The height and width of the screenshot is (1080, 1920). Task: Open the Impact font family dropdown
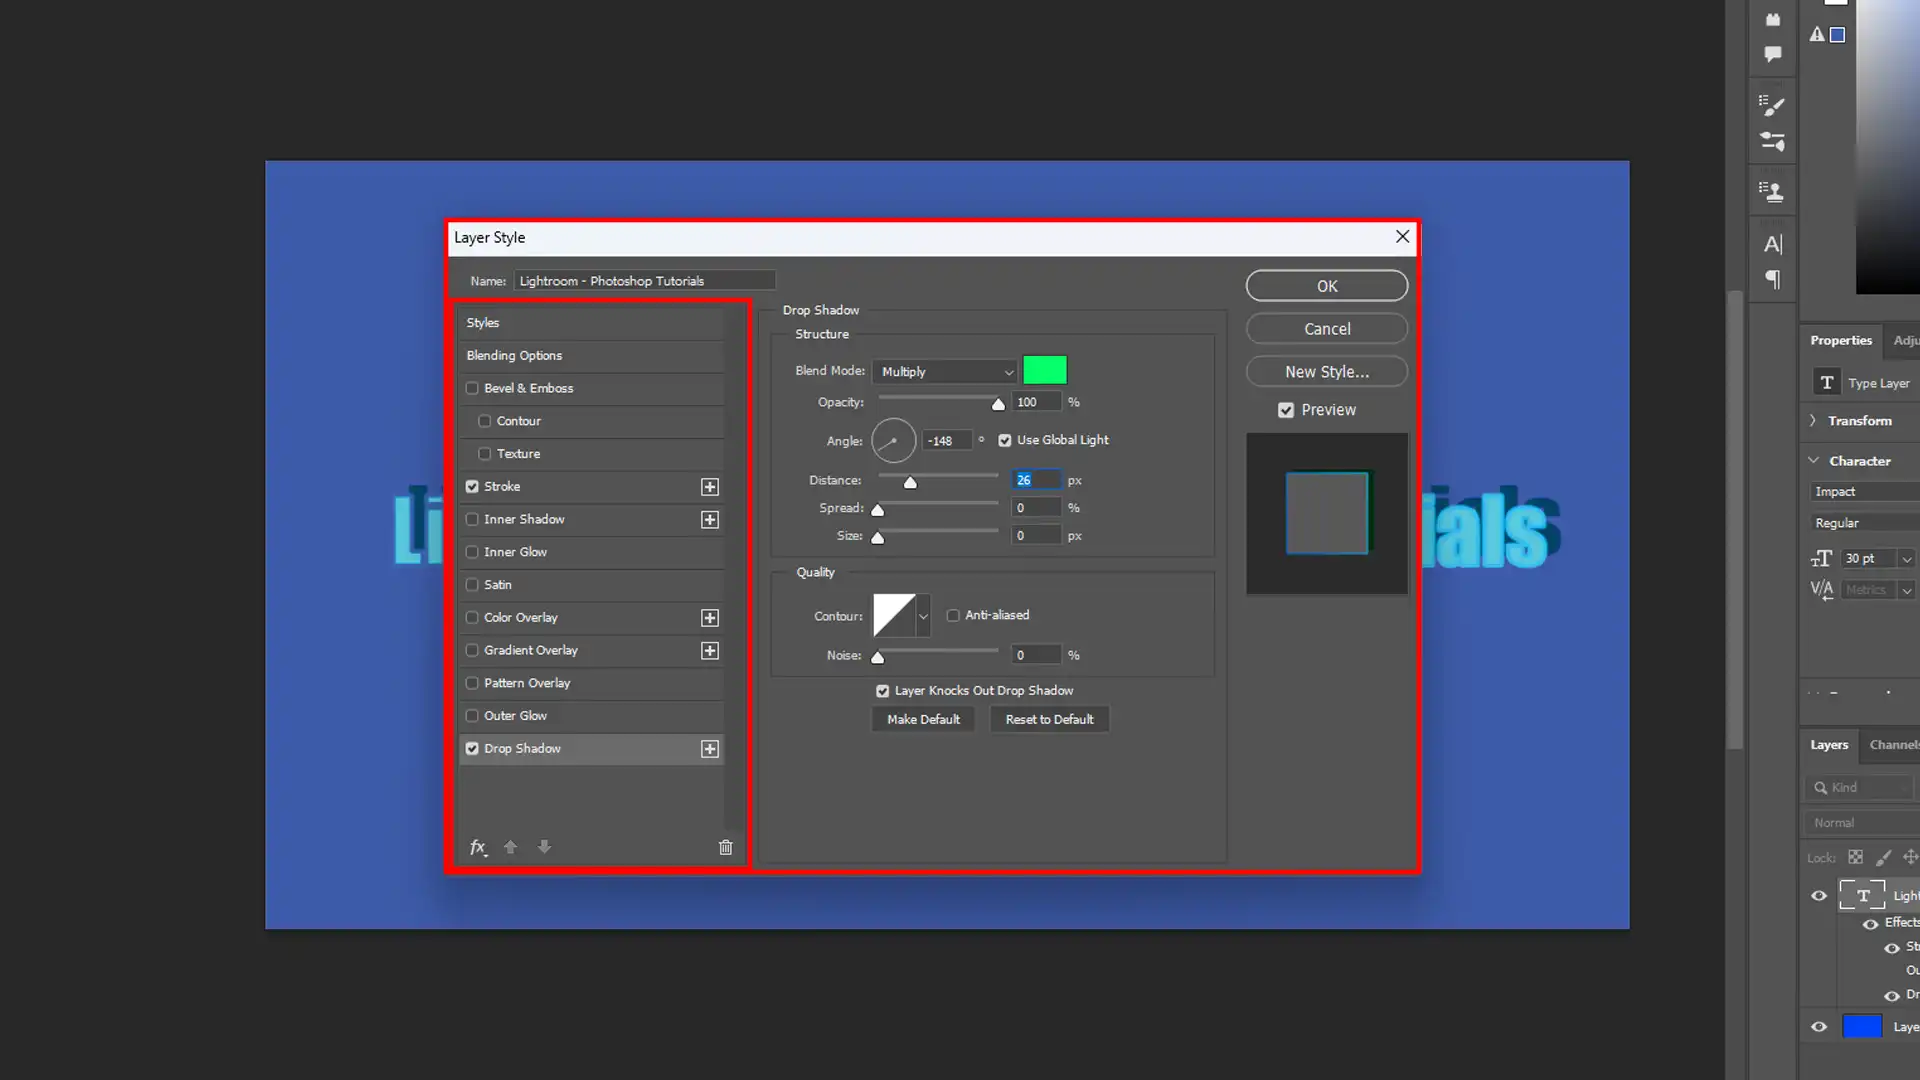[1865, 492]
